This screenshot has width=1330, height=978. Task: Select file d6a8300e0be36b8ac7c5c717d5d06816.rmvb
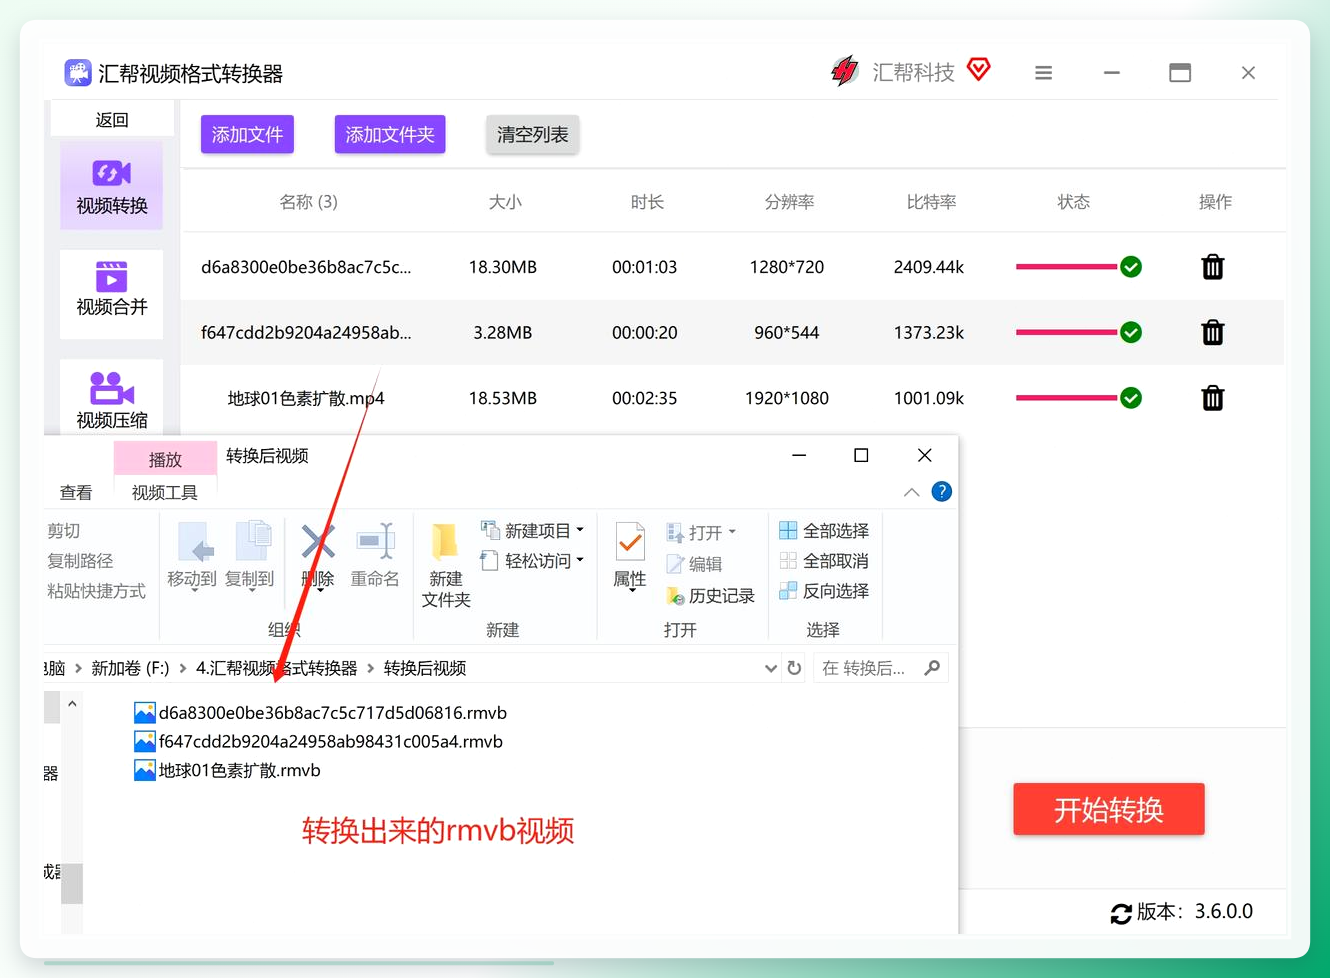(x=320, y=713)
